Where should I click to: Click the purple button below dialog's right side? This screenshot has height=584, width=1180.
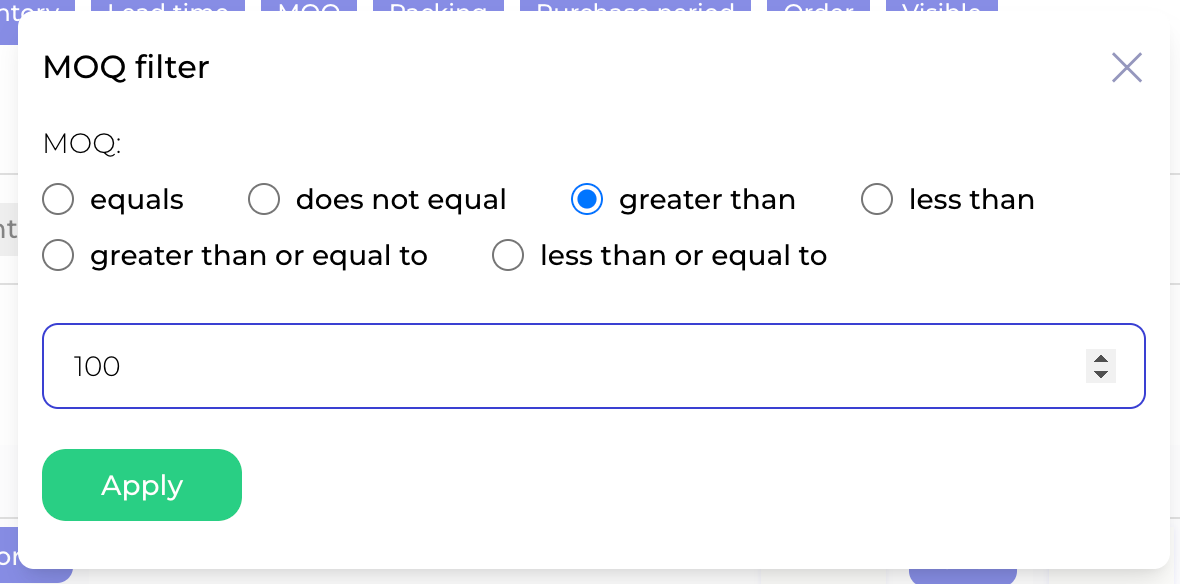pyautogui.click(x=962, y=576)
